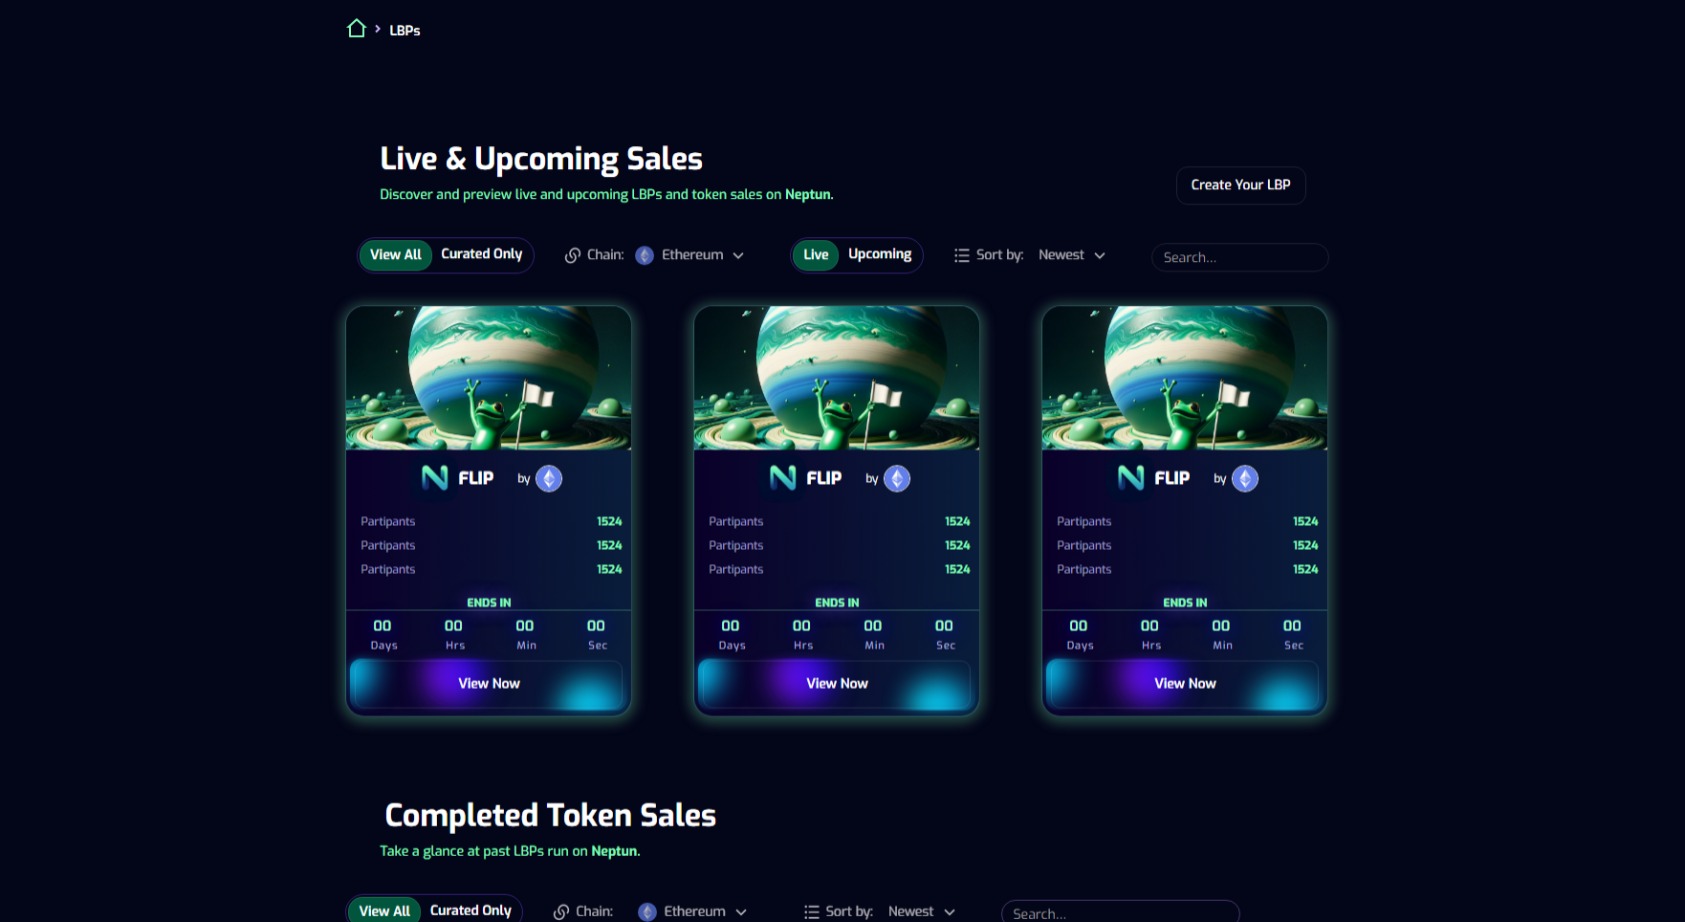This screenshot has width=1685, height=922.
Task: Click the Ethereum icon on third FLIP card
Action: tap(1245, 479)
